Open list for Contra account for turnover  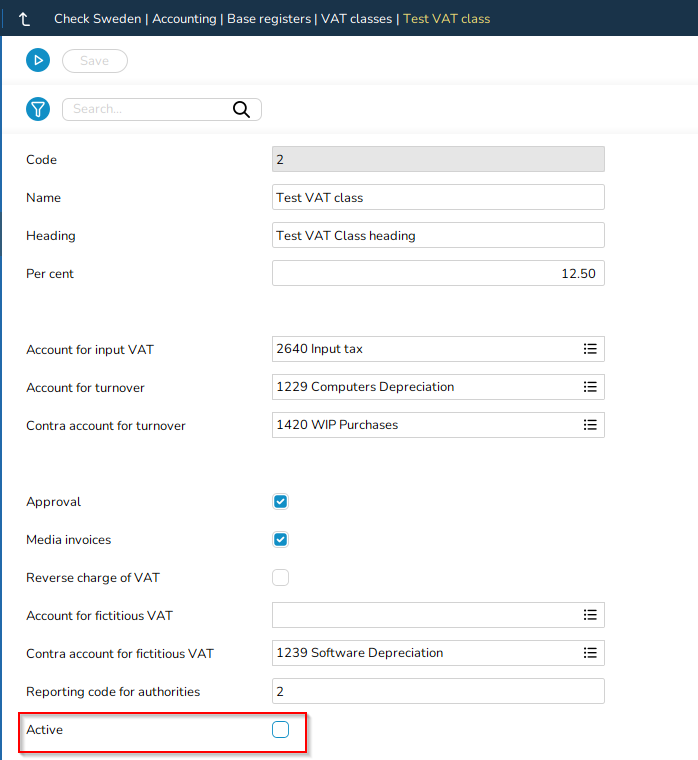pyautogui.click(x=590, y=425)
